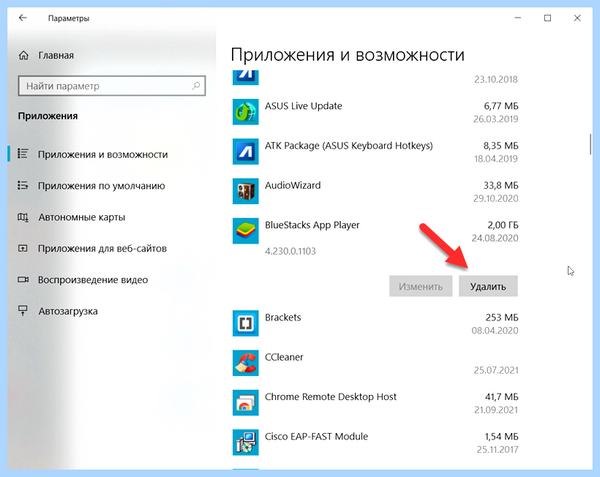
Task: Click the magnifier icon in the search box
Action: [196, 86]
